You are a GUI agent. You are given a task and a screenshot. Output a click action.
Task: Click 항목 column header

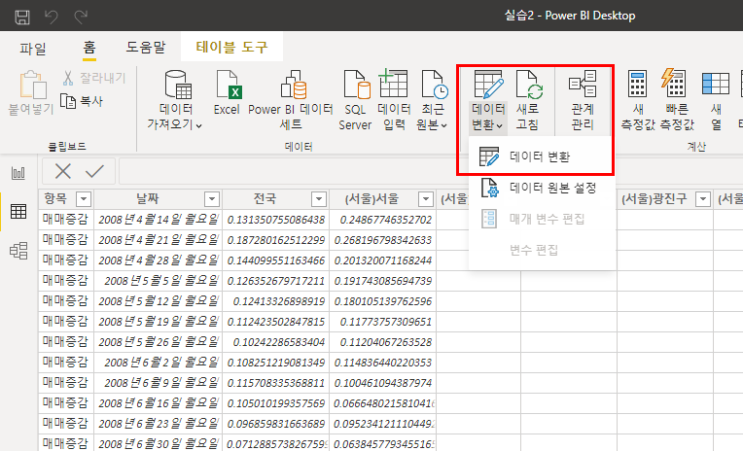(x=66, y=199)
